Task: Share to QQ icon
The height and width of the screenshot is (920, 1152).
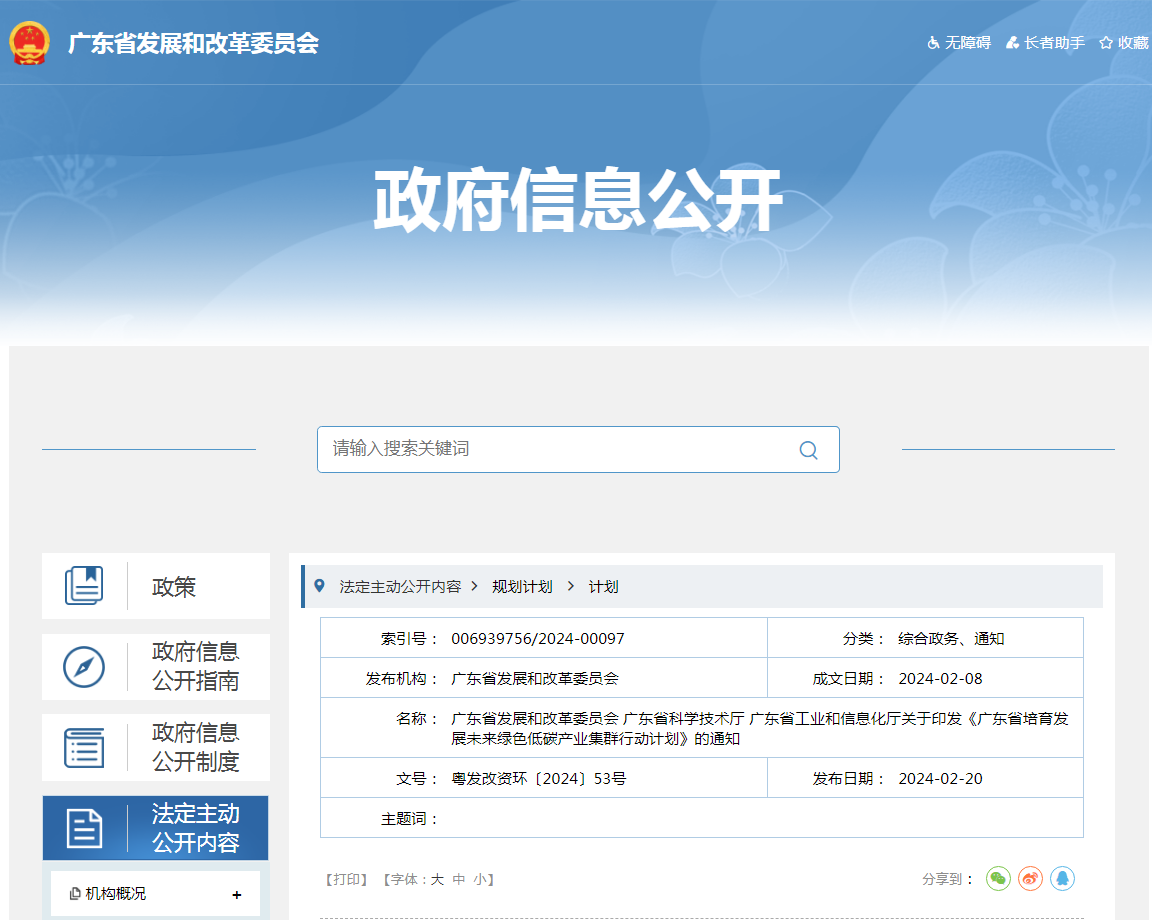Action: click(x=1062, y=878)
